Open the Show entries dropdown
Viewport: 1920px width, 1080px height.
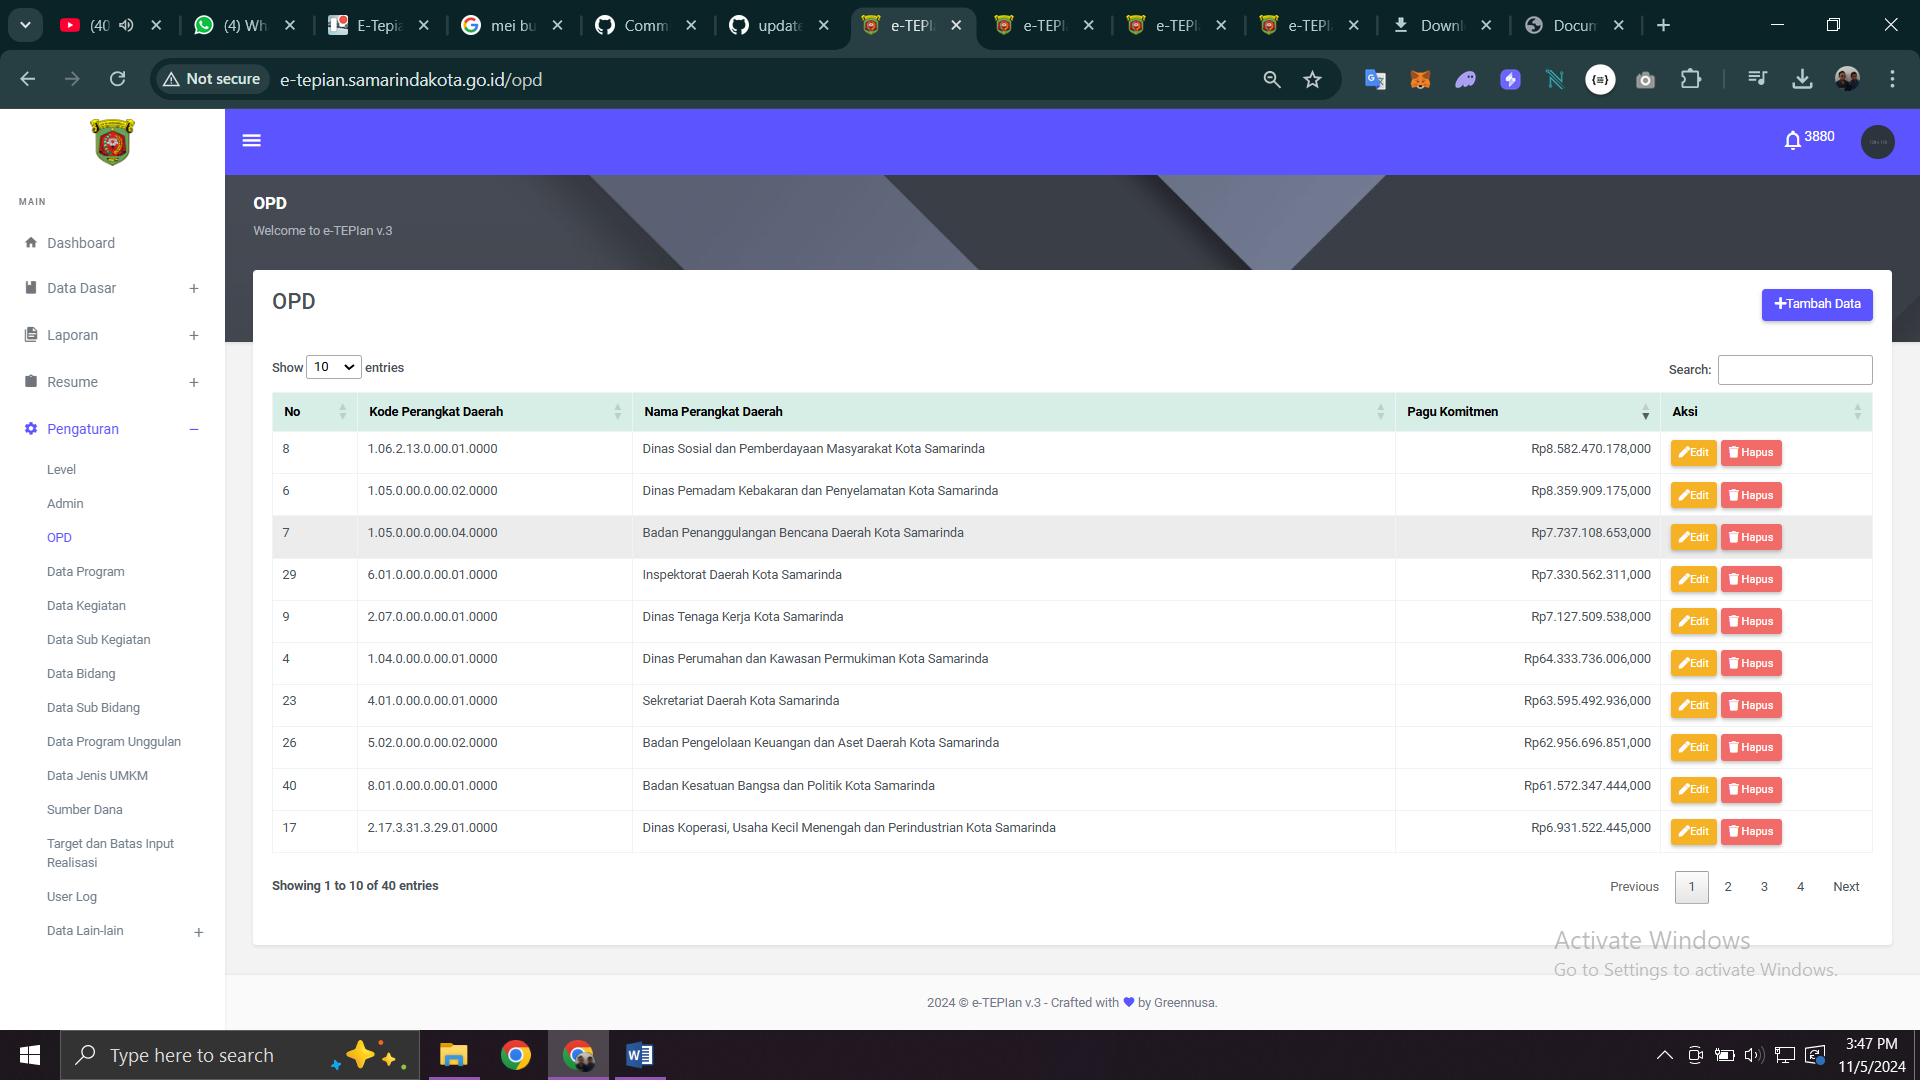(x=334, y=368)
